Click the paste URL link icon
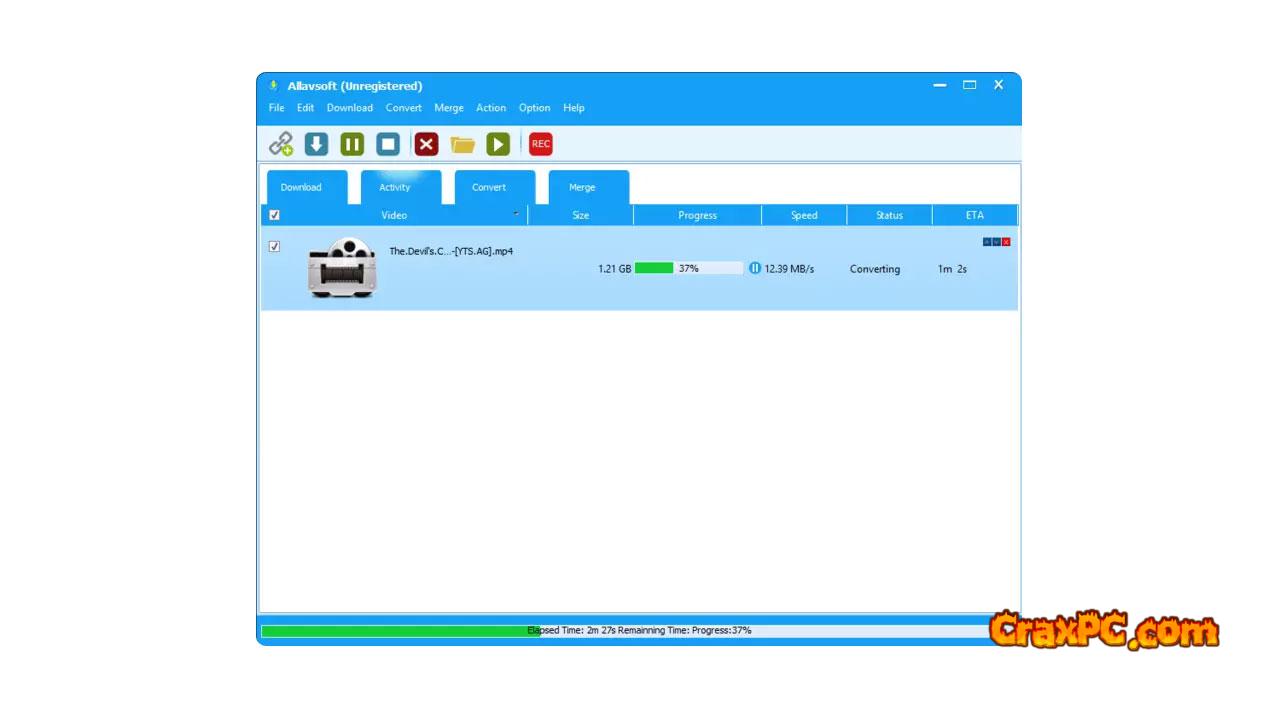This screenshot has width=1280, height=720. pos(281,144)
